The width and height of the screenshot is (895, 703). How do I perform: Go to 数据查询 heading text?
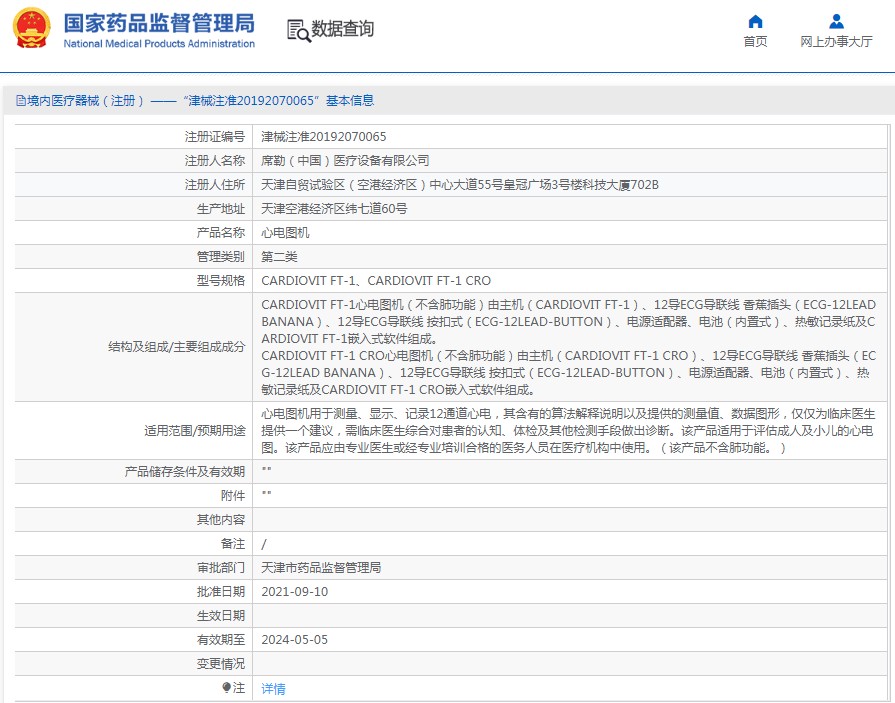click(342, 30)
